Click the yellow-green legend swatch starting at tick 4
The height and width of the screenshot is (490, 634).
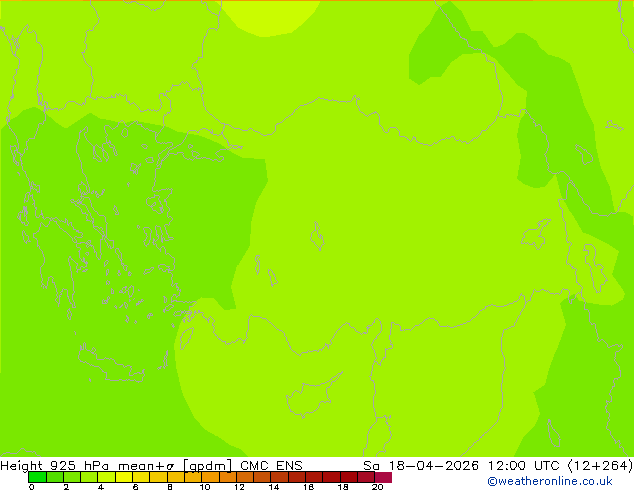point(107,477)
